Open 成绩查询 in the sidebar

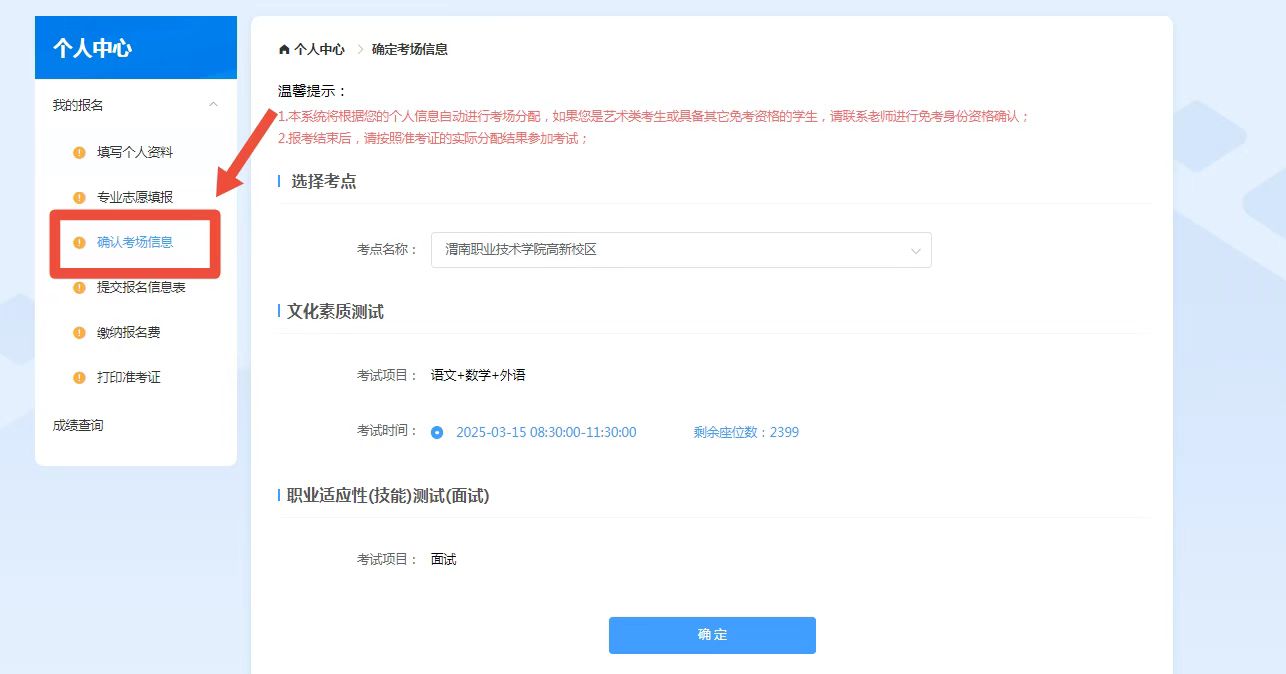(78, 426)
